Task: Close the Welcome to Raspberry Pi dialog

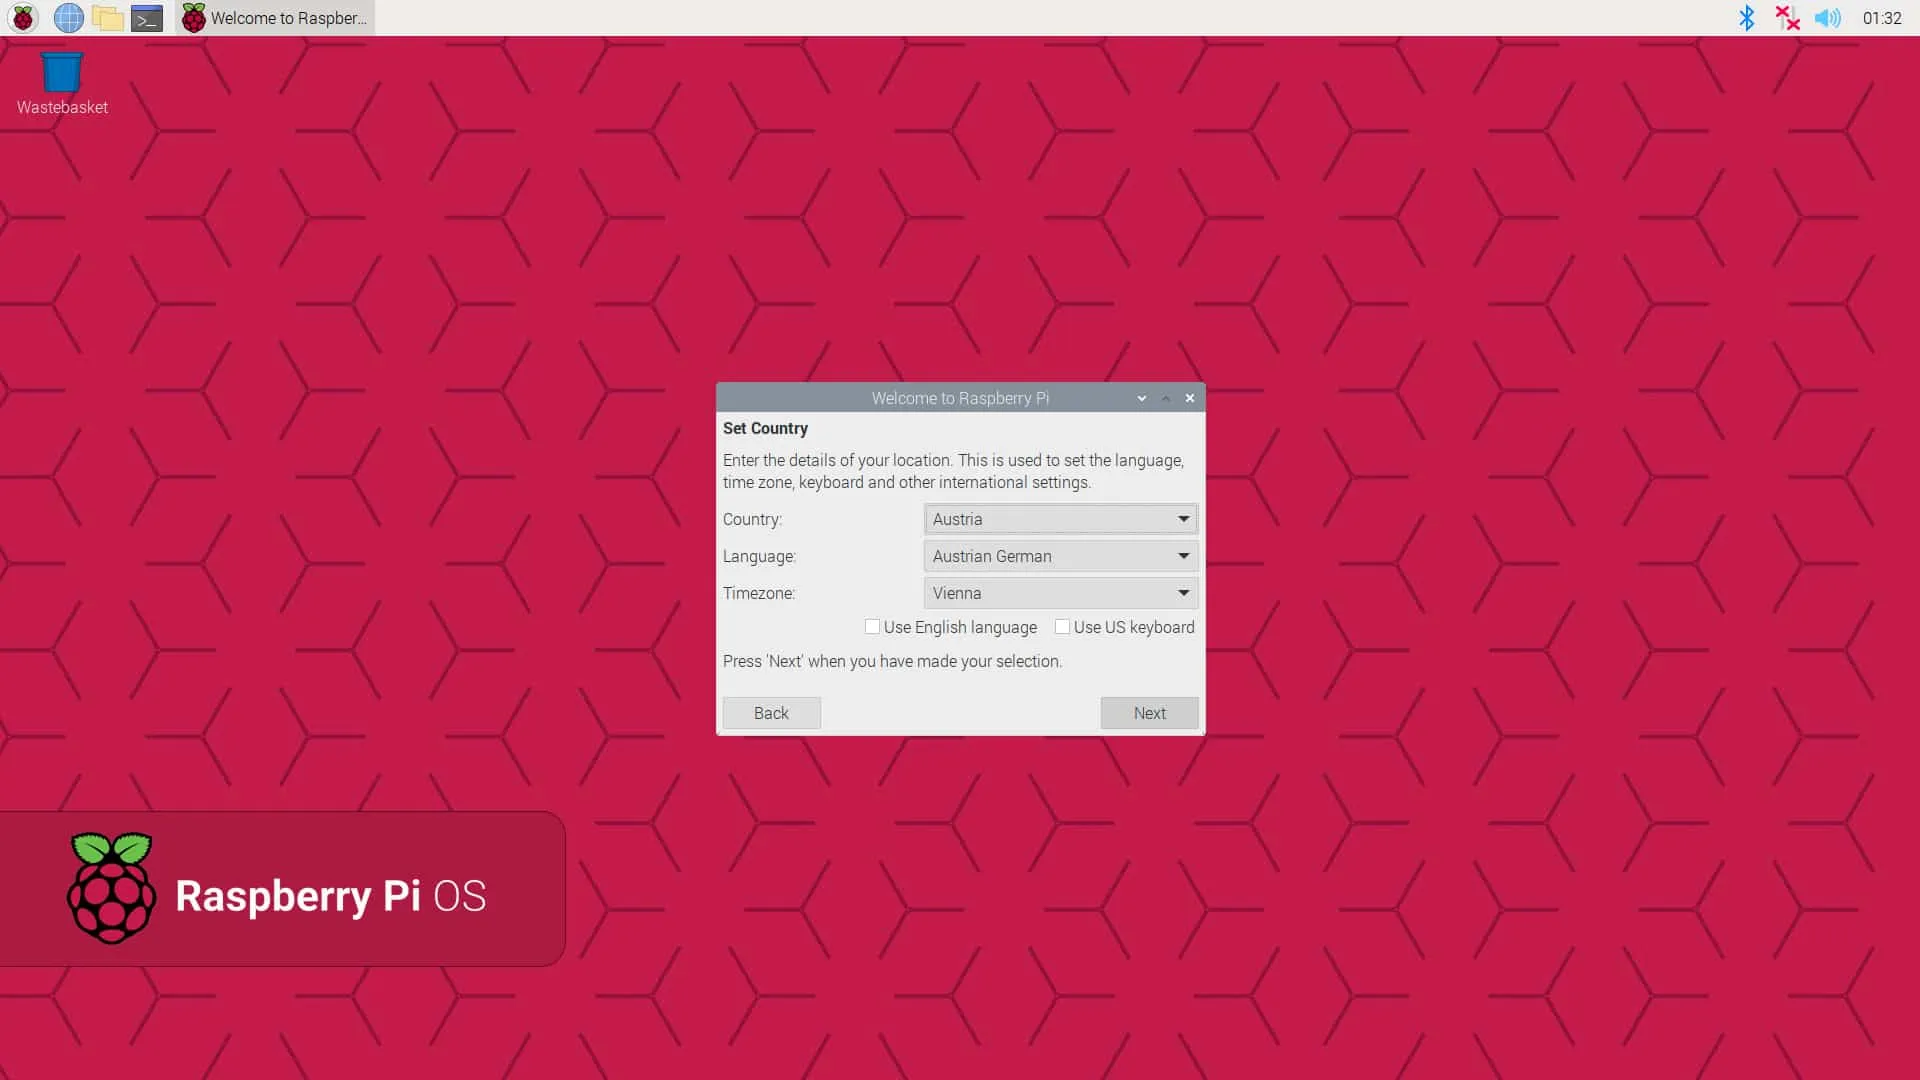Action: coord(1190,398)
